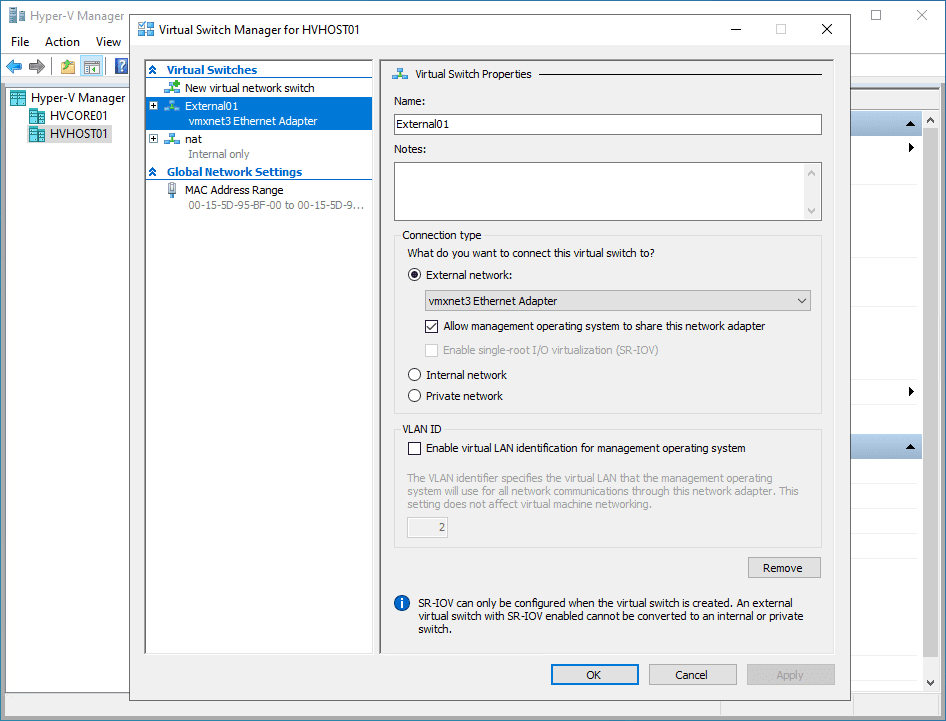Expand the External01 tree node
The width and height of the screenshot is (946, 721).
[154, 106]
